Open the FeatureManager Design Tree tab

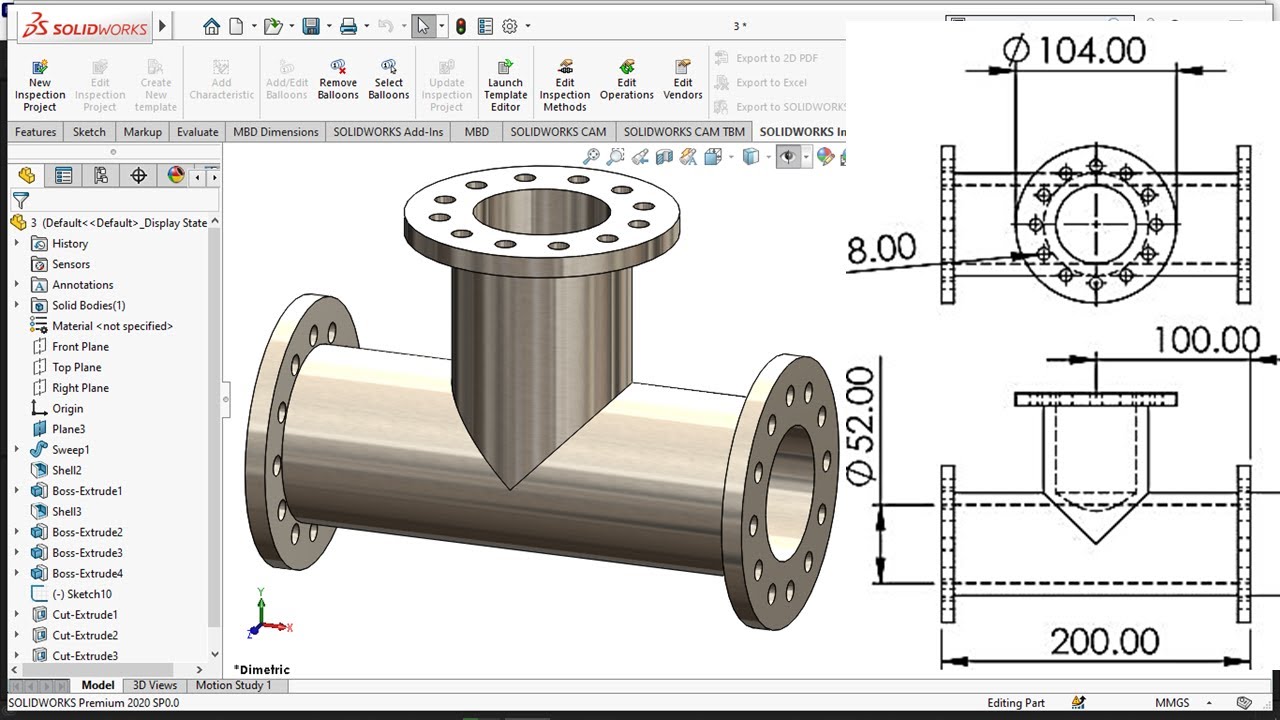tap(26, 176)
